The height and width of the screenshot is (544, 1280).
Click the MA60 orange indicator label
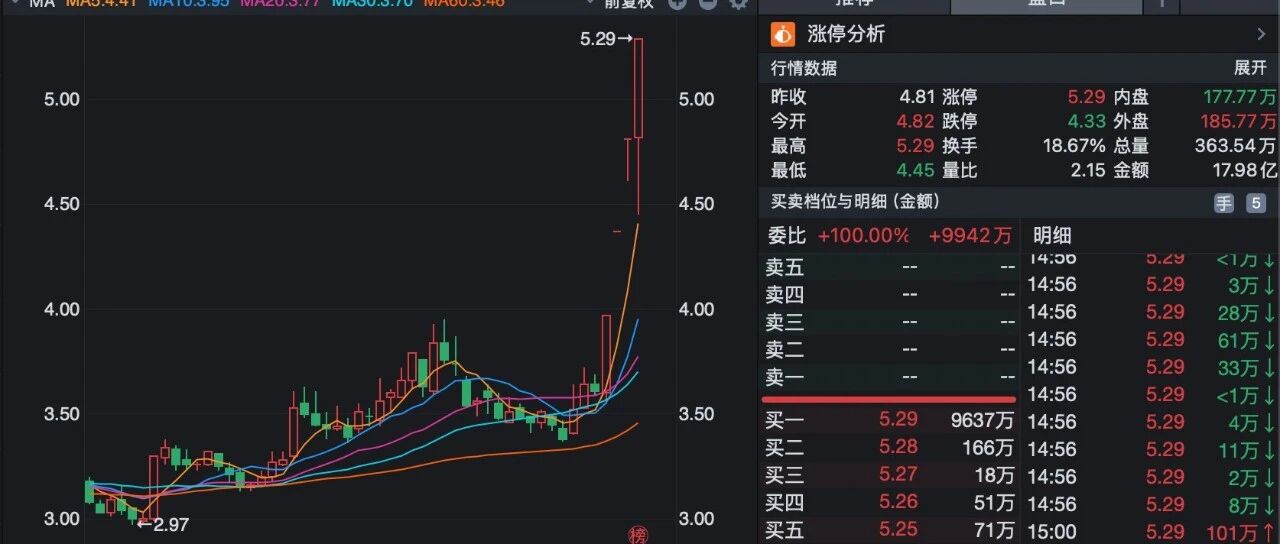pos(464,3)
